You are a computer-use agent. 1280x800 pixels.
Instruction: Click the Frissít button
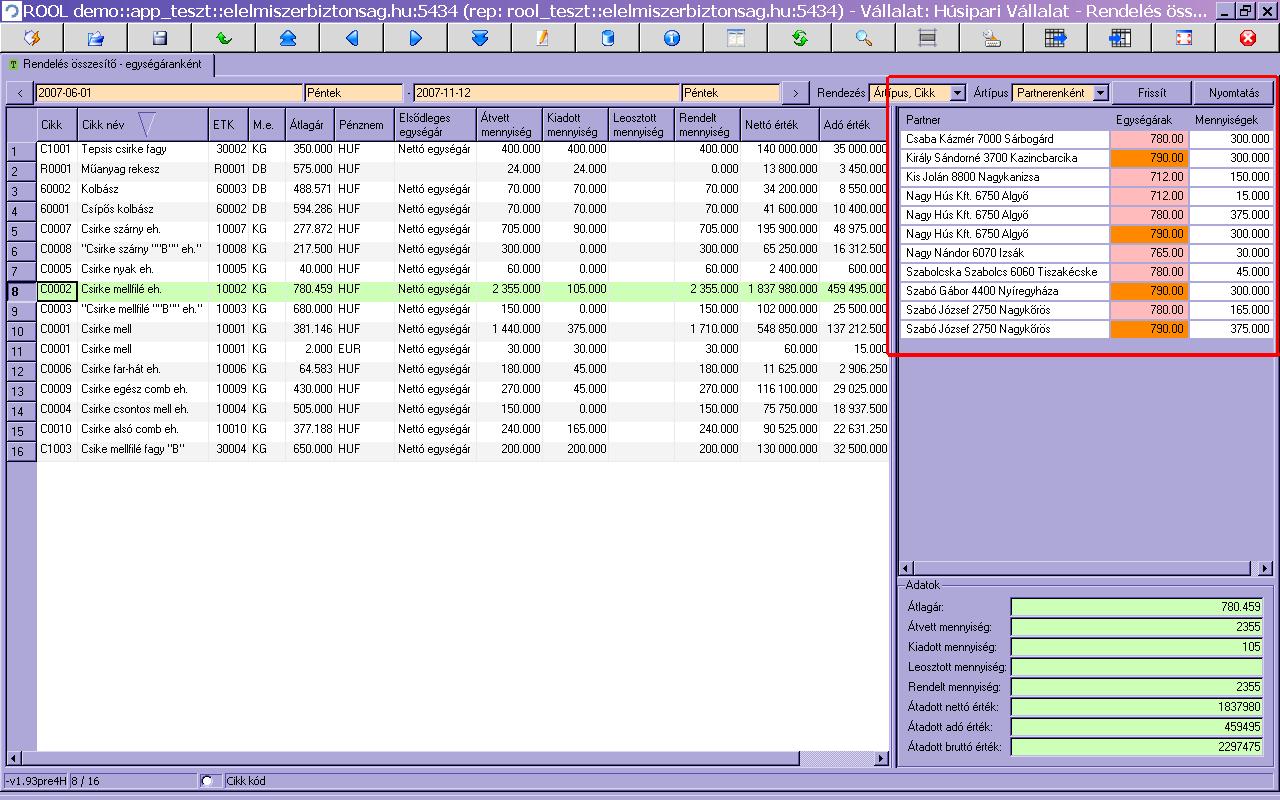[x=1152, y=93]
